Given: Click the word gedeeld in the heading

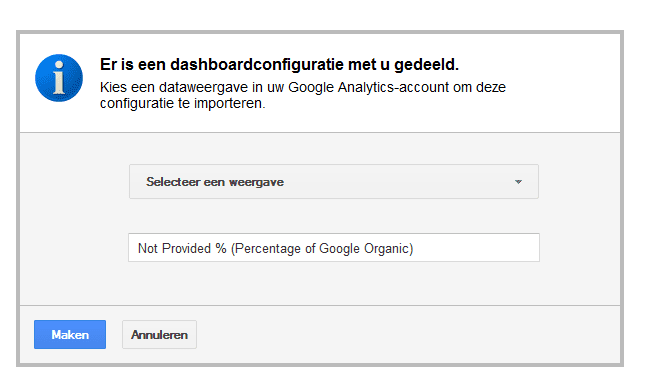Looking at the screenshot, I should [426, 65].
